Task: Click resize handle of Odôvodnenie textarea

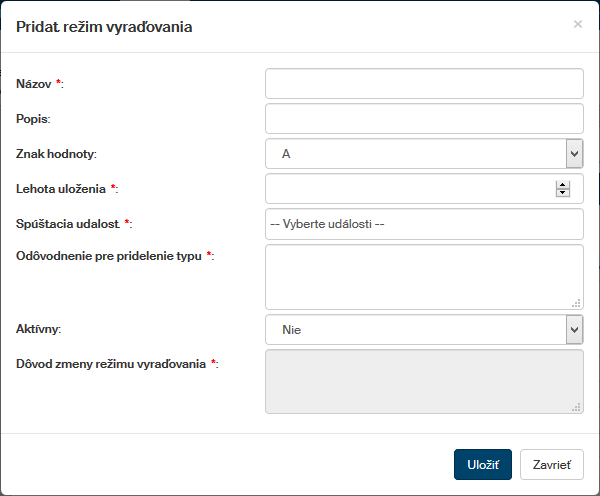Action: [576, 303]
